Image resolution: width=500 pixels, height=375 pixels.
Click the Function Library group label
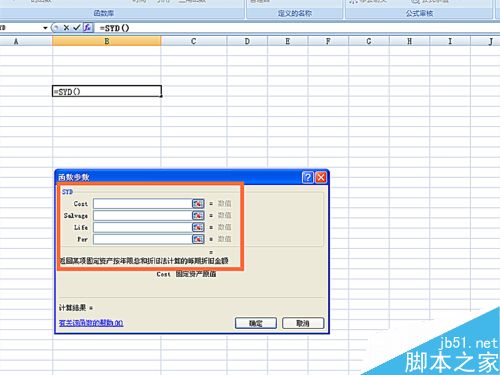coord(104,13)
